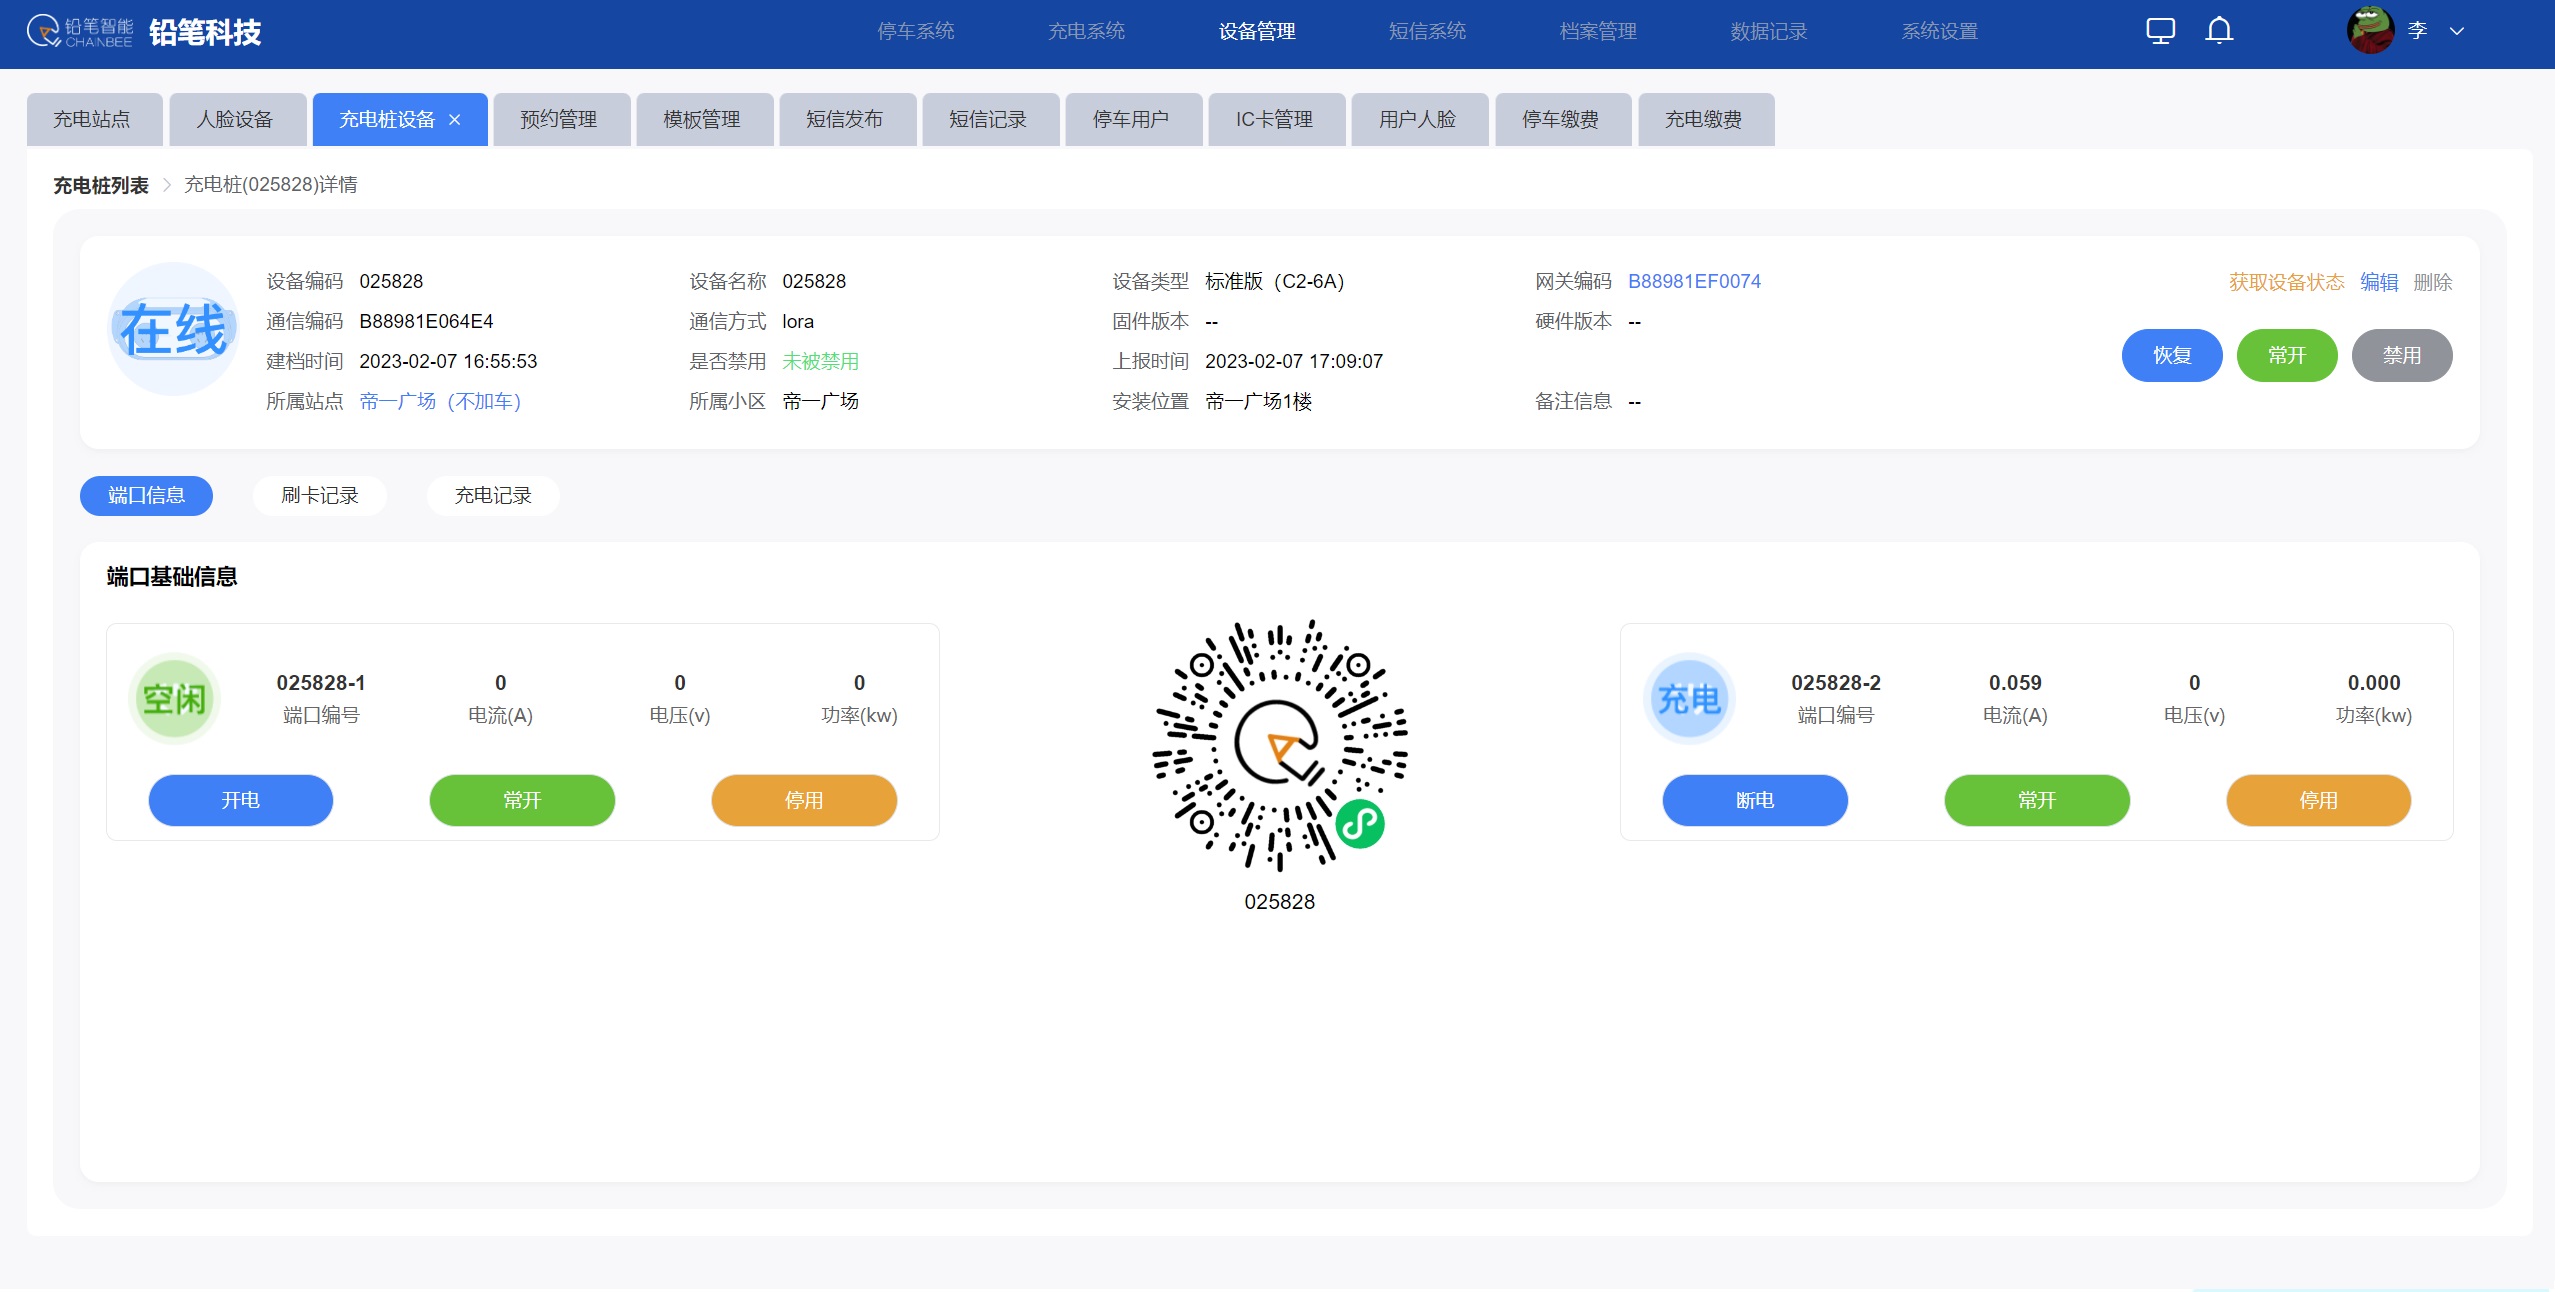Click 获取设备状态 link
The width and height of the screenshot is (2555, 1292).
point(2286,283)
